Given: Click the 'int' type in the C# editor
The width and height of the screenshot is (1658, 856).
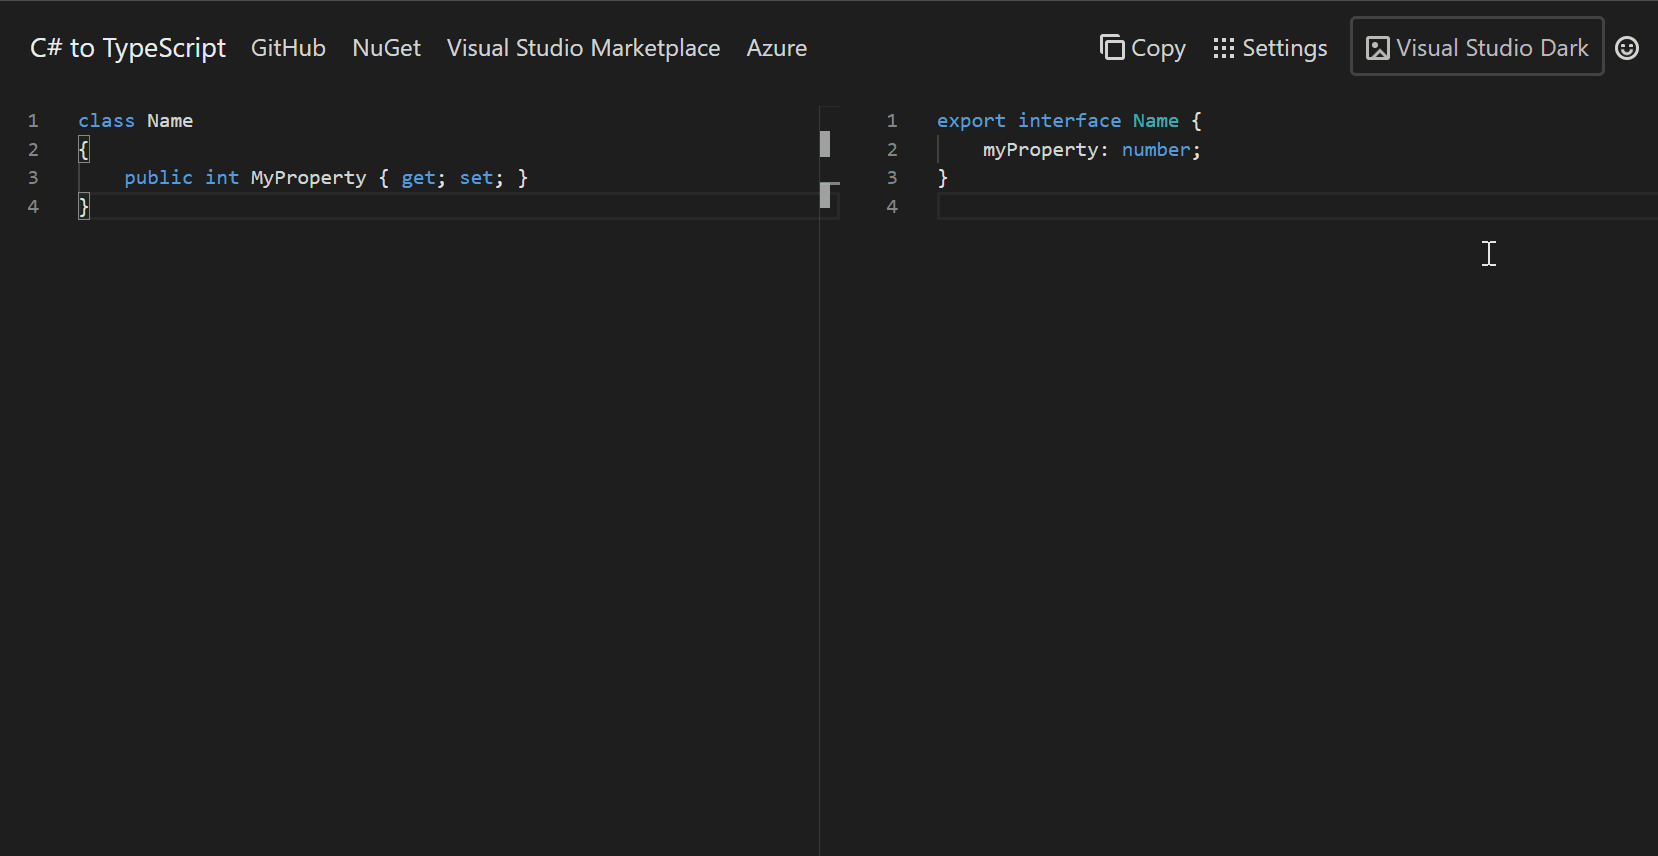Looking at the screenshot, I should (222, 178).
